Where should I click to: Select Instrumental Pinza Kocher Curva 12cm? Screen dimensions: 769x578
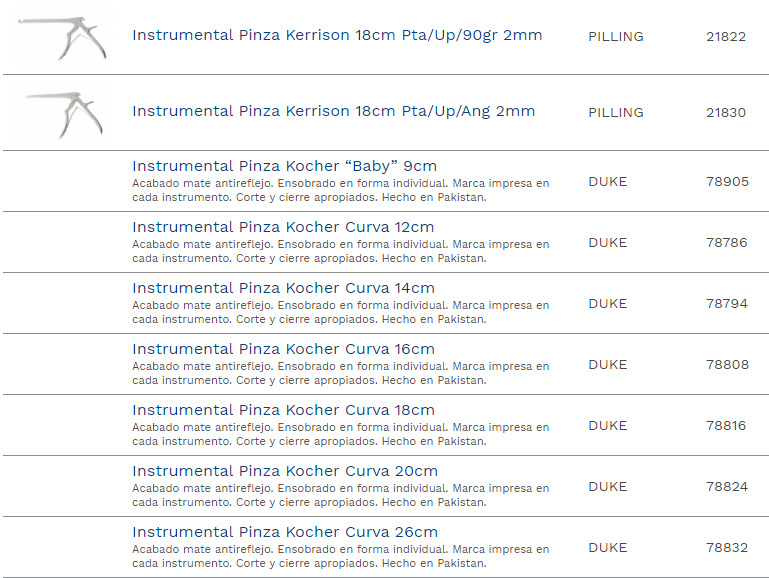[283, 227]
